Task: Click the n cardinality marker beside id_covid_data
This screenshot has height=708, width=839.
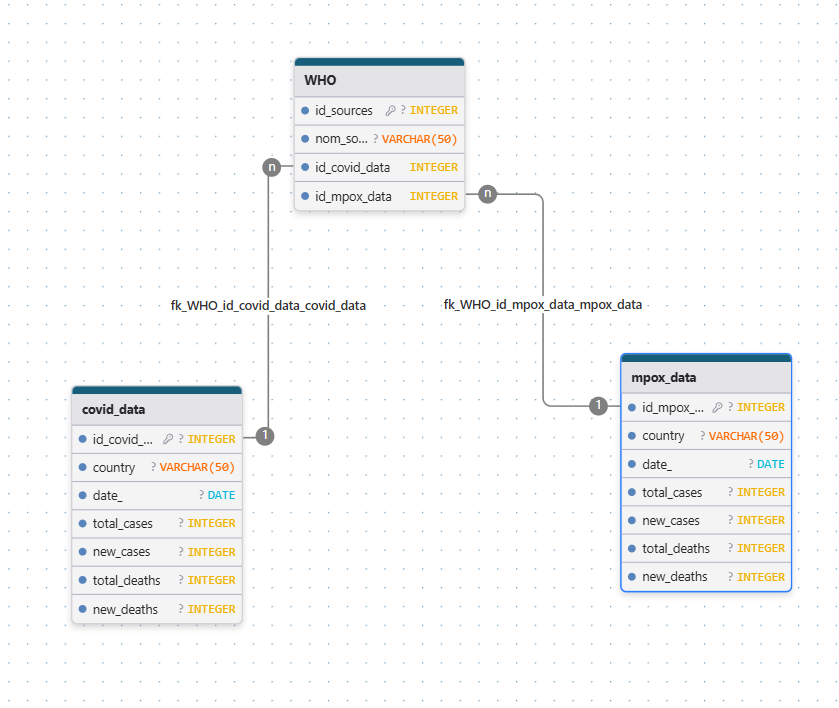Action: (272, 168)
